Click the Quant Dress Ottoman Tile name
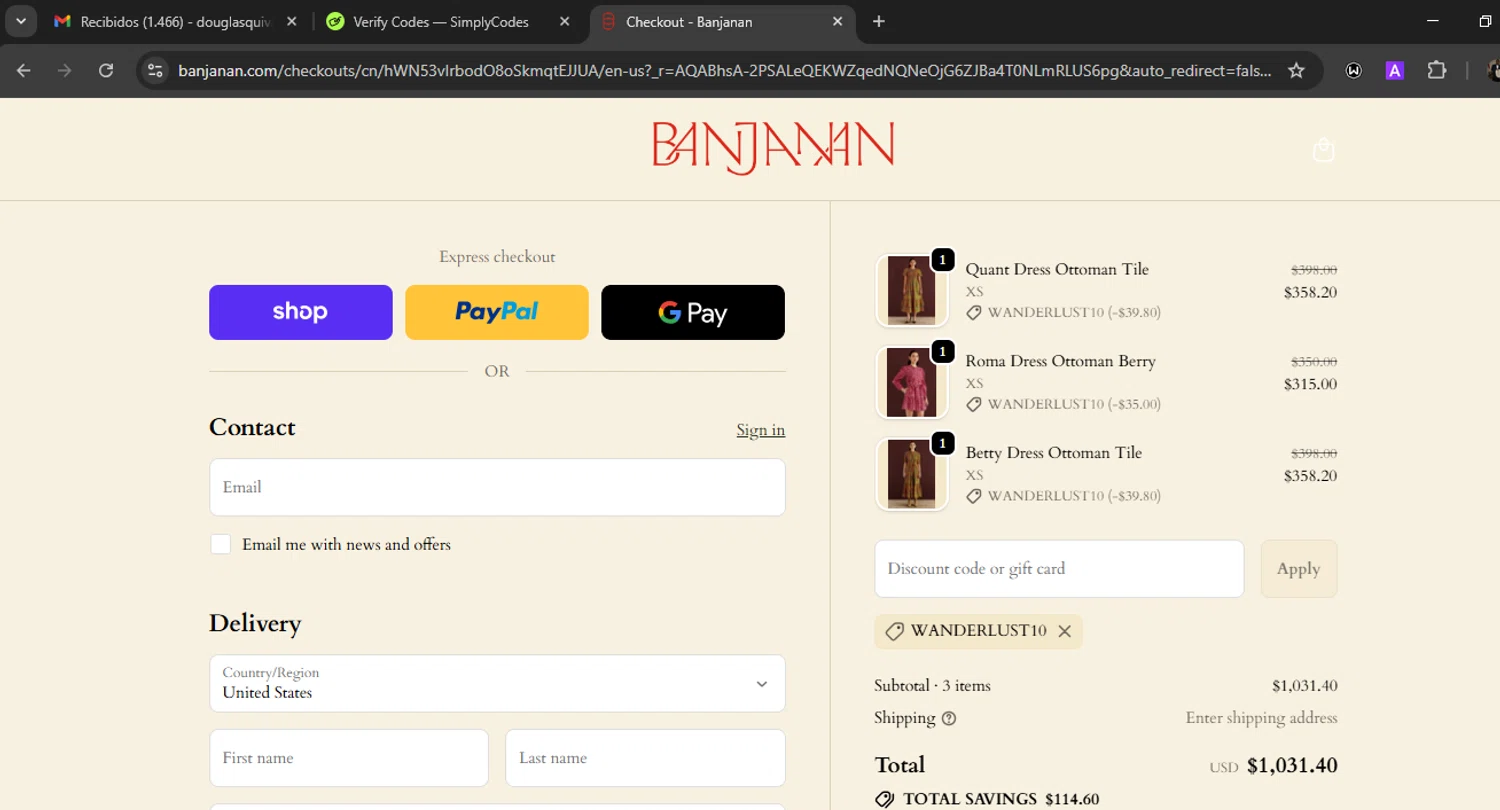 [x=1057, y=269]
